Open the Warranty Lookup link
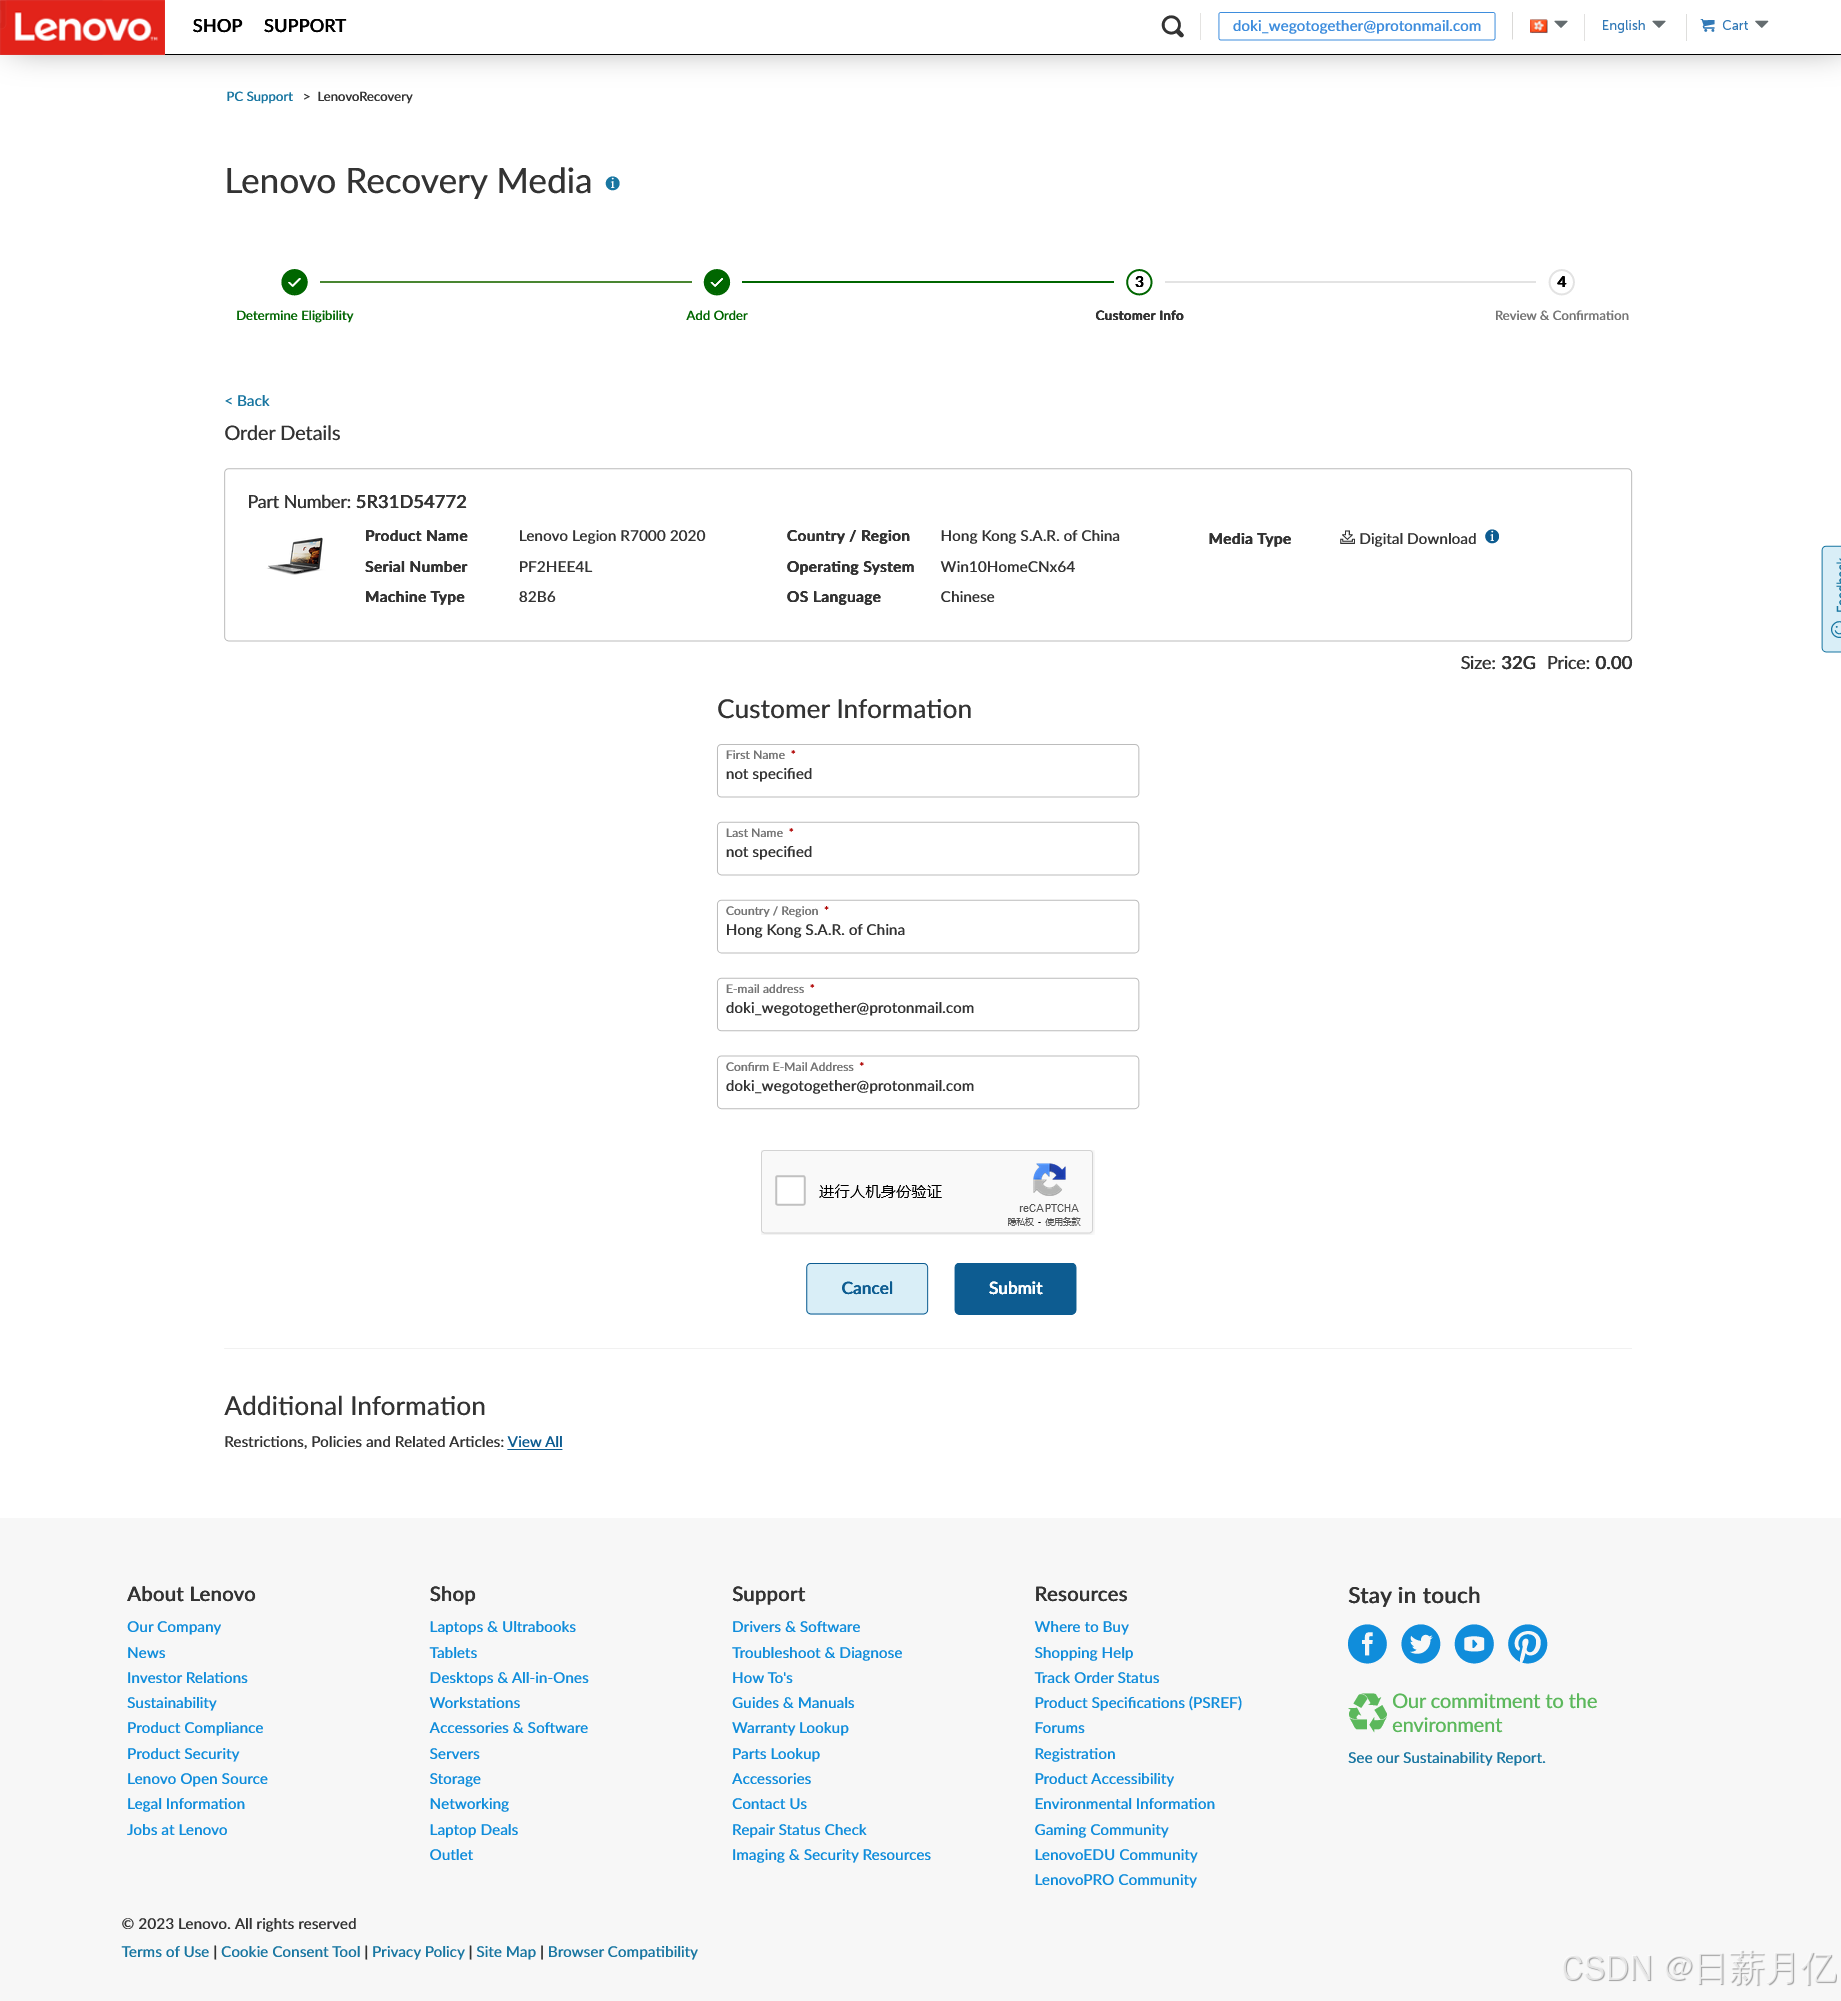 coord(790,1728)
